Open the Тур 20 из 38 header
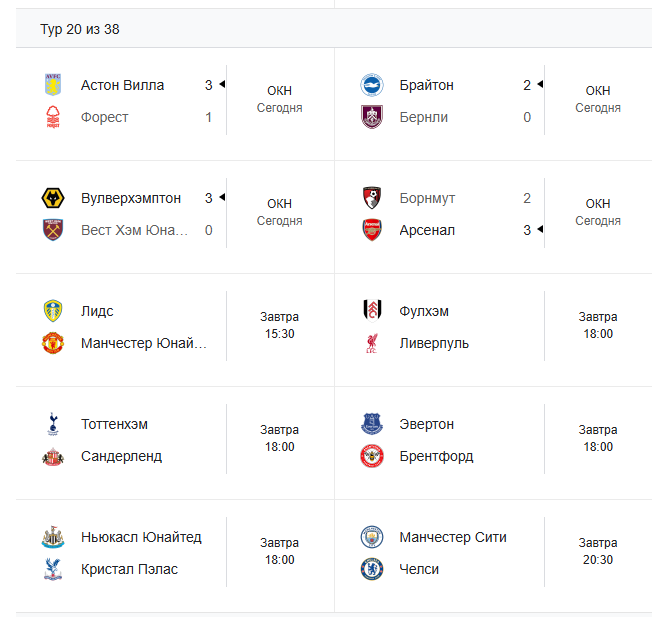This screenshot has height=617, width=669. [x=80, y=29]
